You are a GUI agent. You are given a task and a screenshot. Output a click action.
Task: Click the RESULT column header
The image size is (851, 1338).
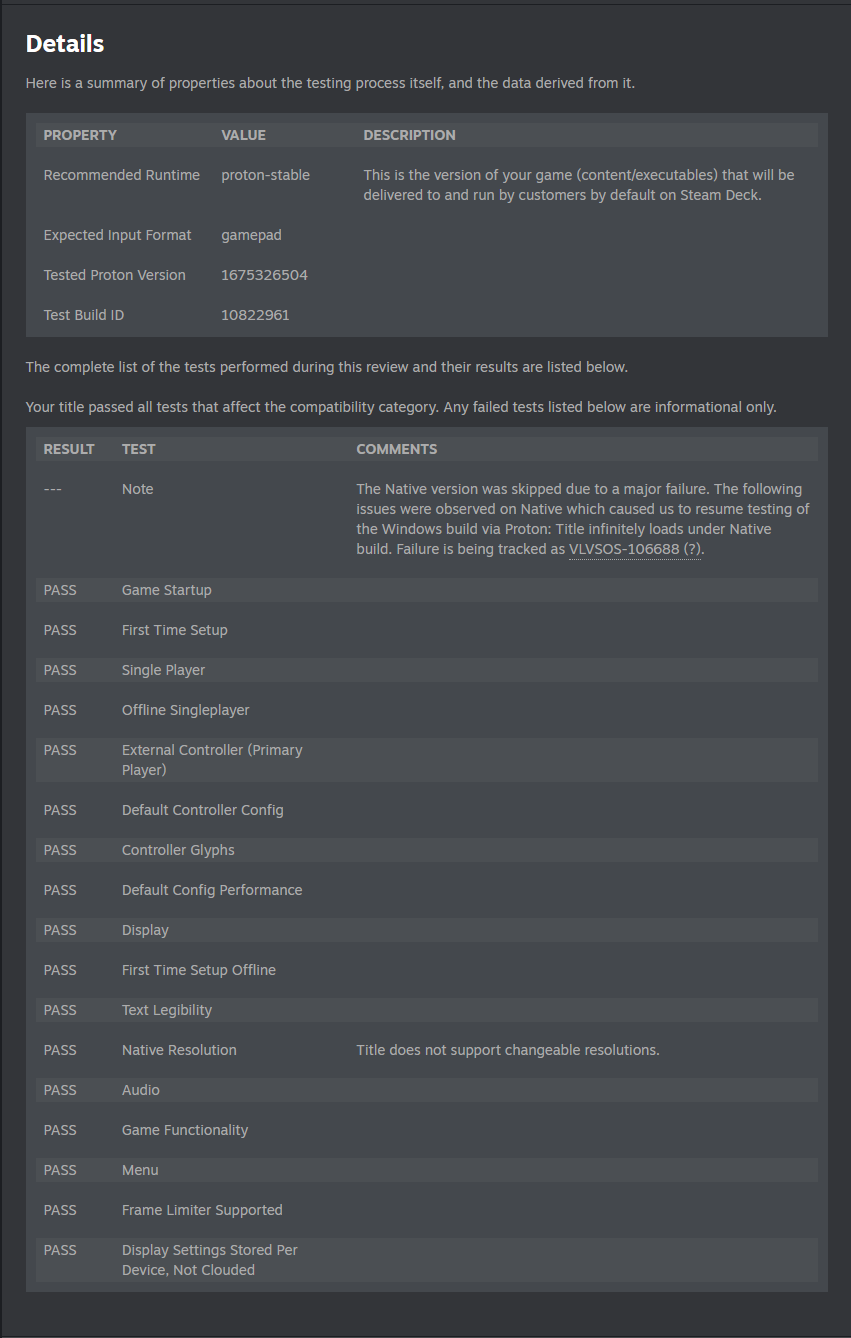[69, 449]
